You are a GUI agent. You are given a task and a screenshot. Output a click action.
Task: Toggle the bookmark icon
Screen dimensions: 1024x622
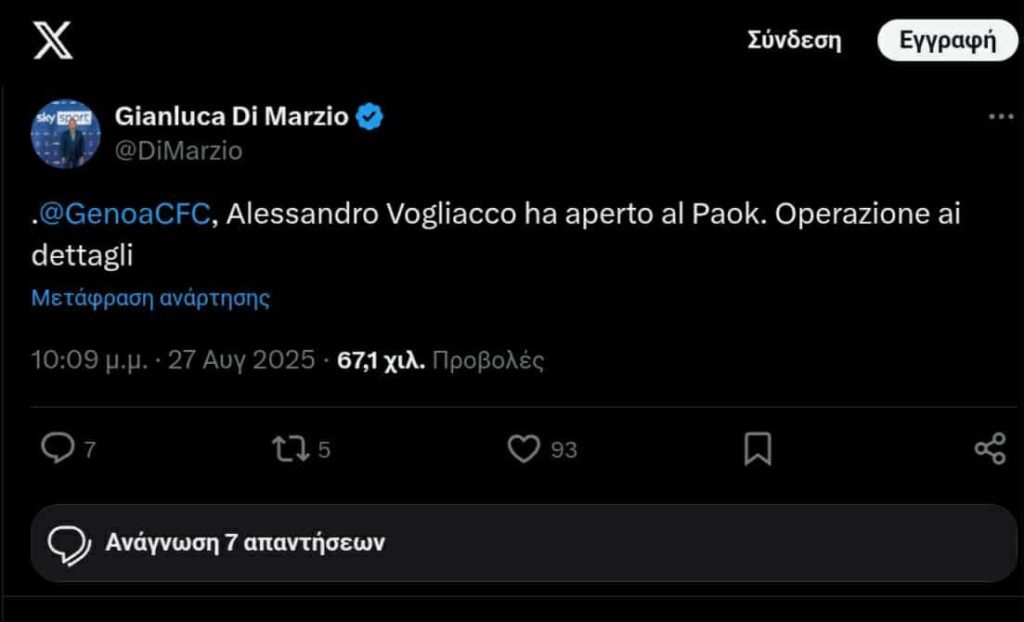pyautogui.click(x=758, y=449)
